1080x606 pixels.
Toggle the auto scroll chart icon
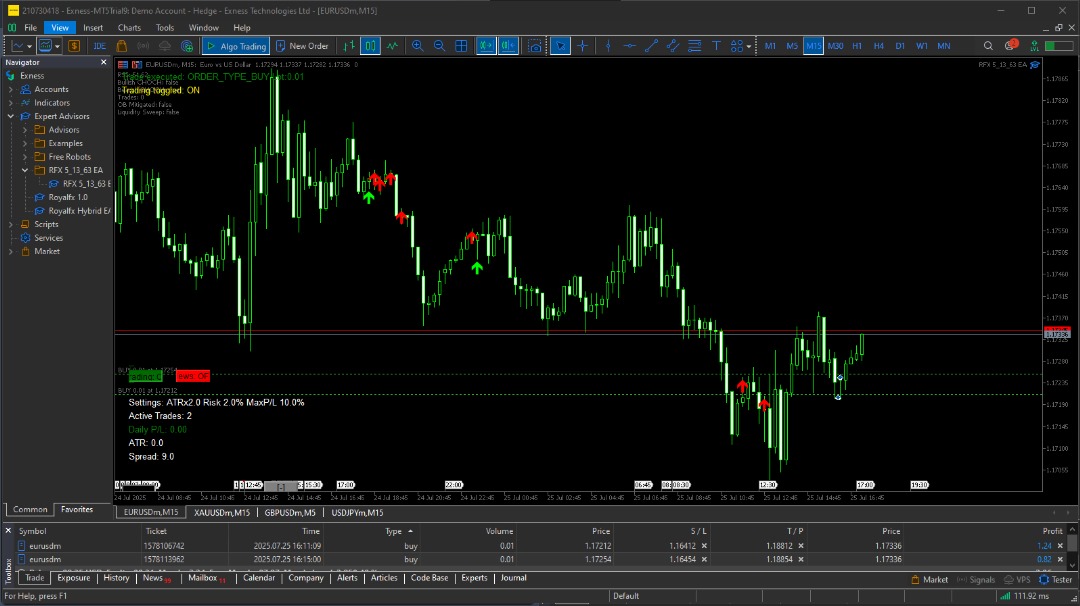[x=486, y=46]
